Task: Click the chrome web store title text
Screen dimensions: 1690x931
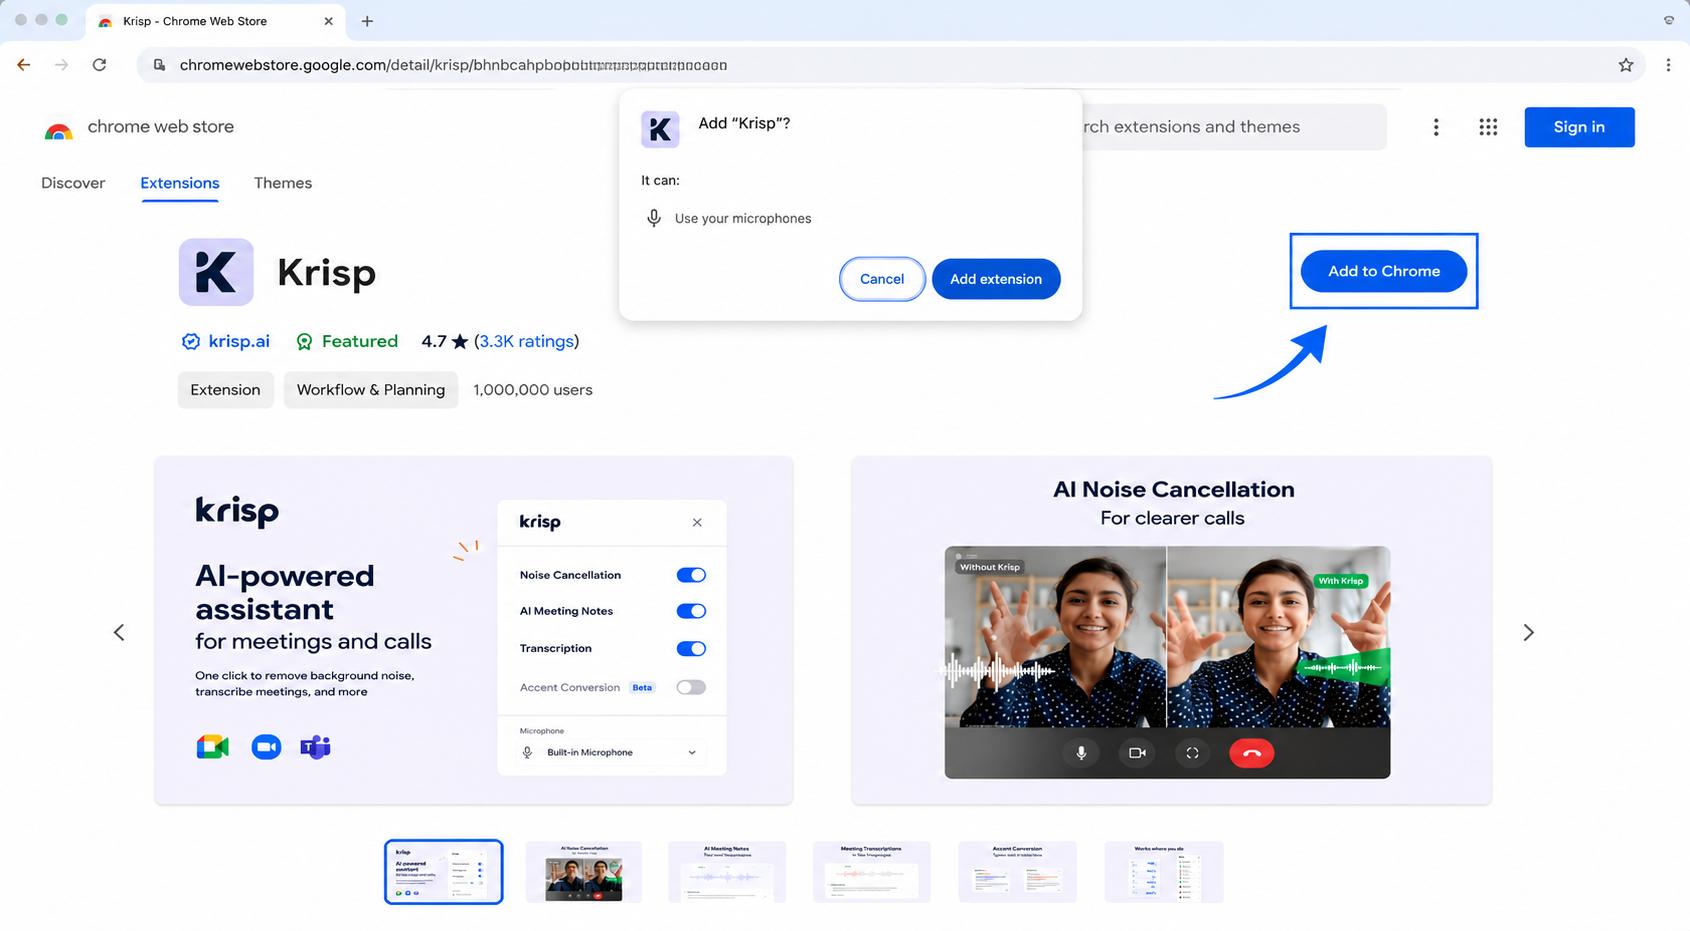Action: pyautogui.click(x=161, y=127)
